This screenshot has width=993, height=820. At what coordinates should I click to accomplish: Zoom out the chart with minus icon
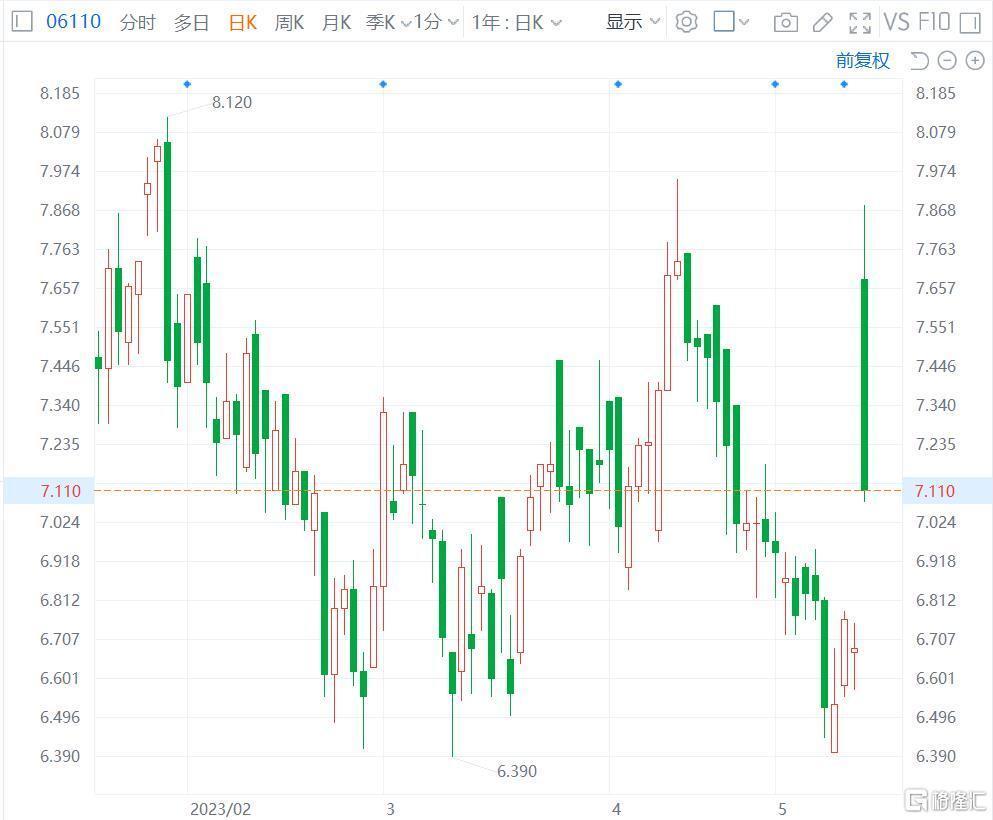click(x=947, y=61)
